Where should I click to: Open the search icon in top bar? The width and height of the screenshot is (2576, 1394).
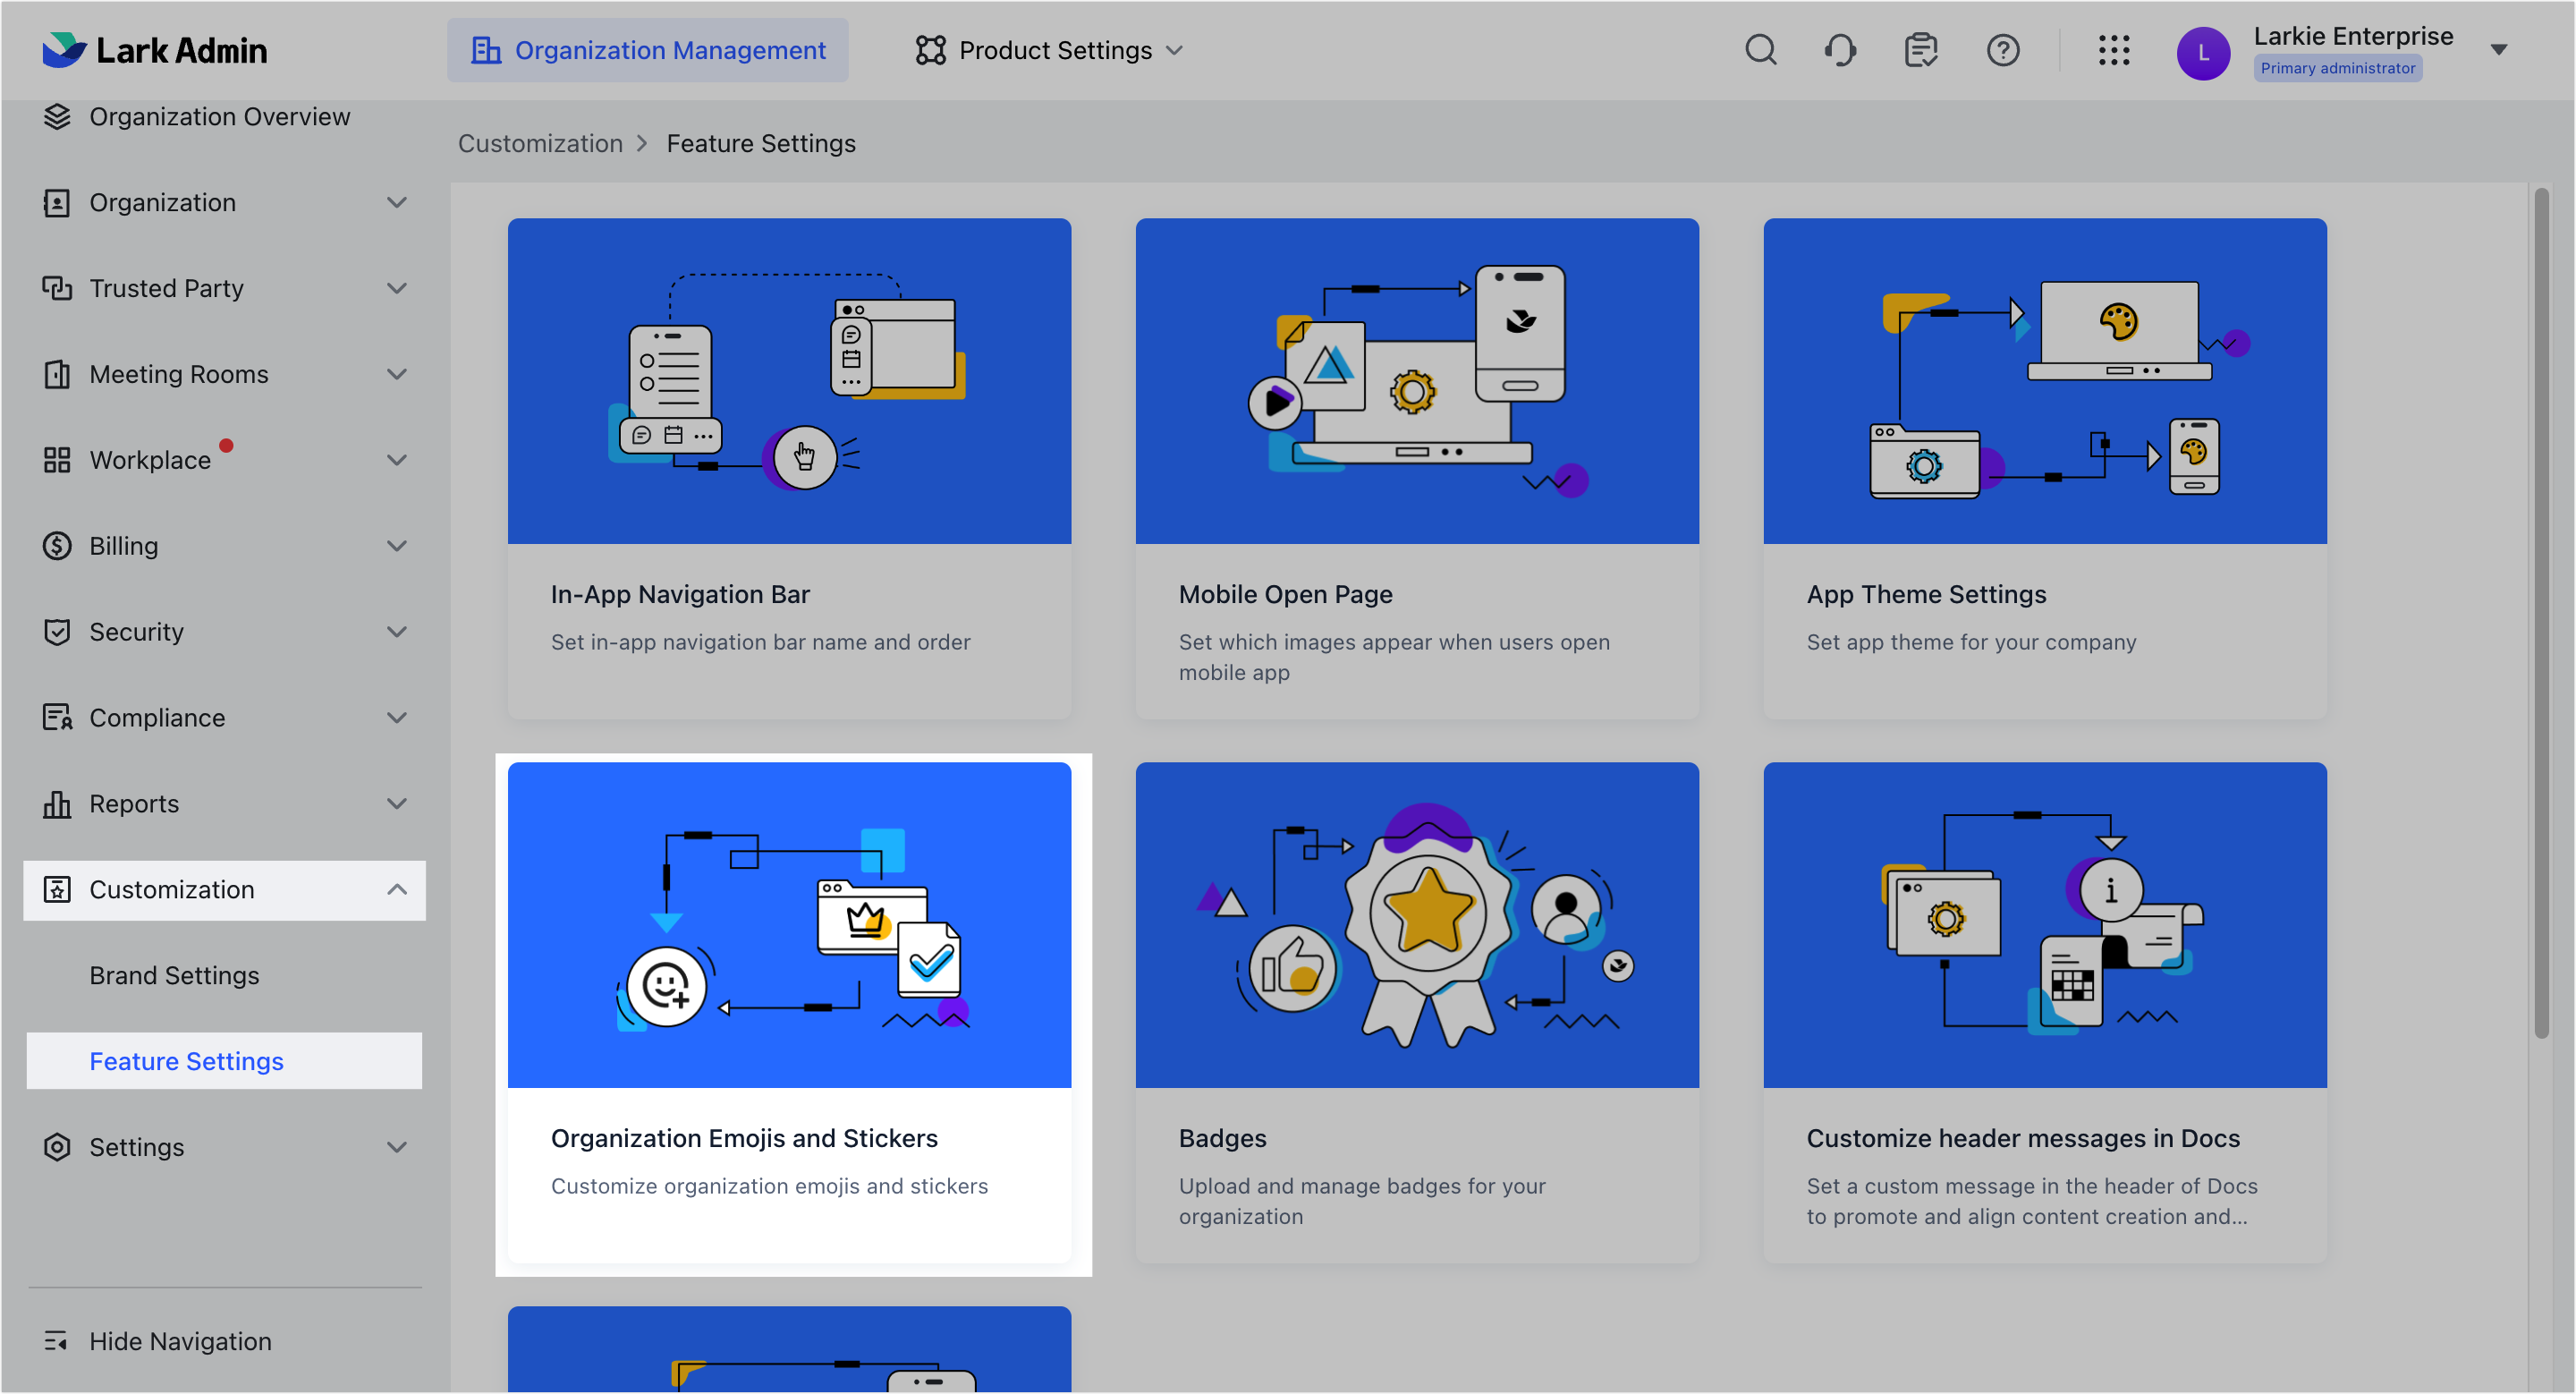[1762, 50]
